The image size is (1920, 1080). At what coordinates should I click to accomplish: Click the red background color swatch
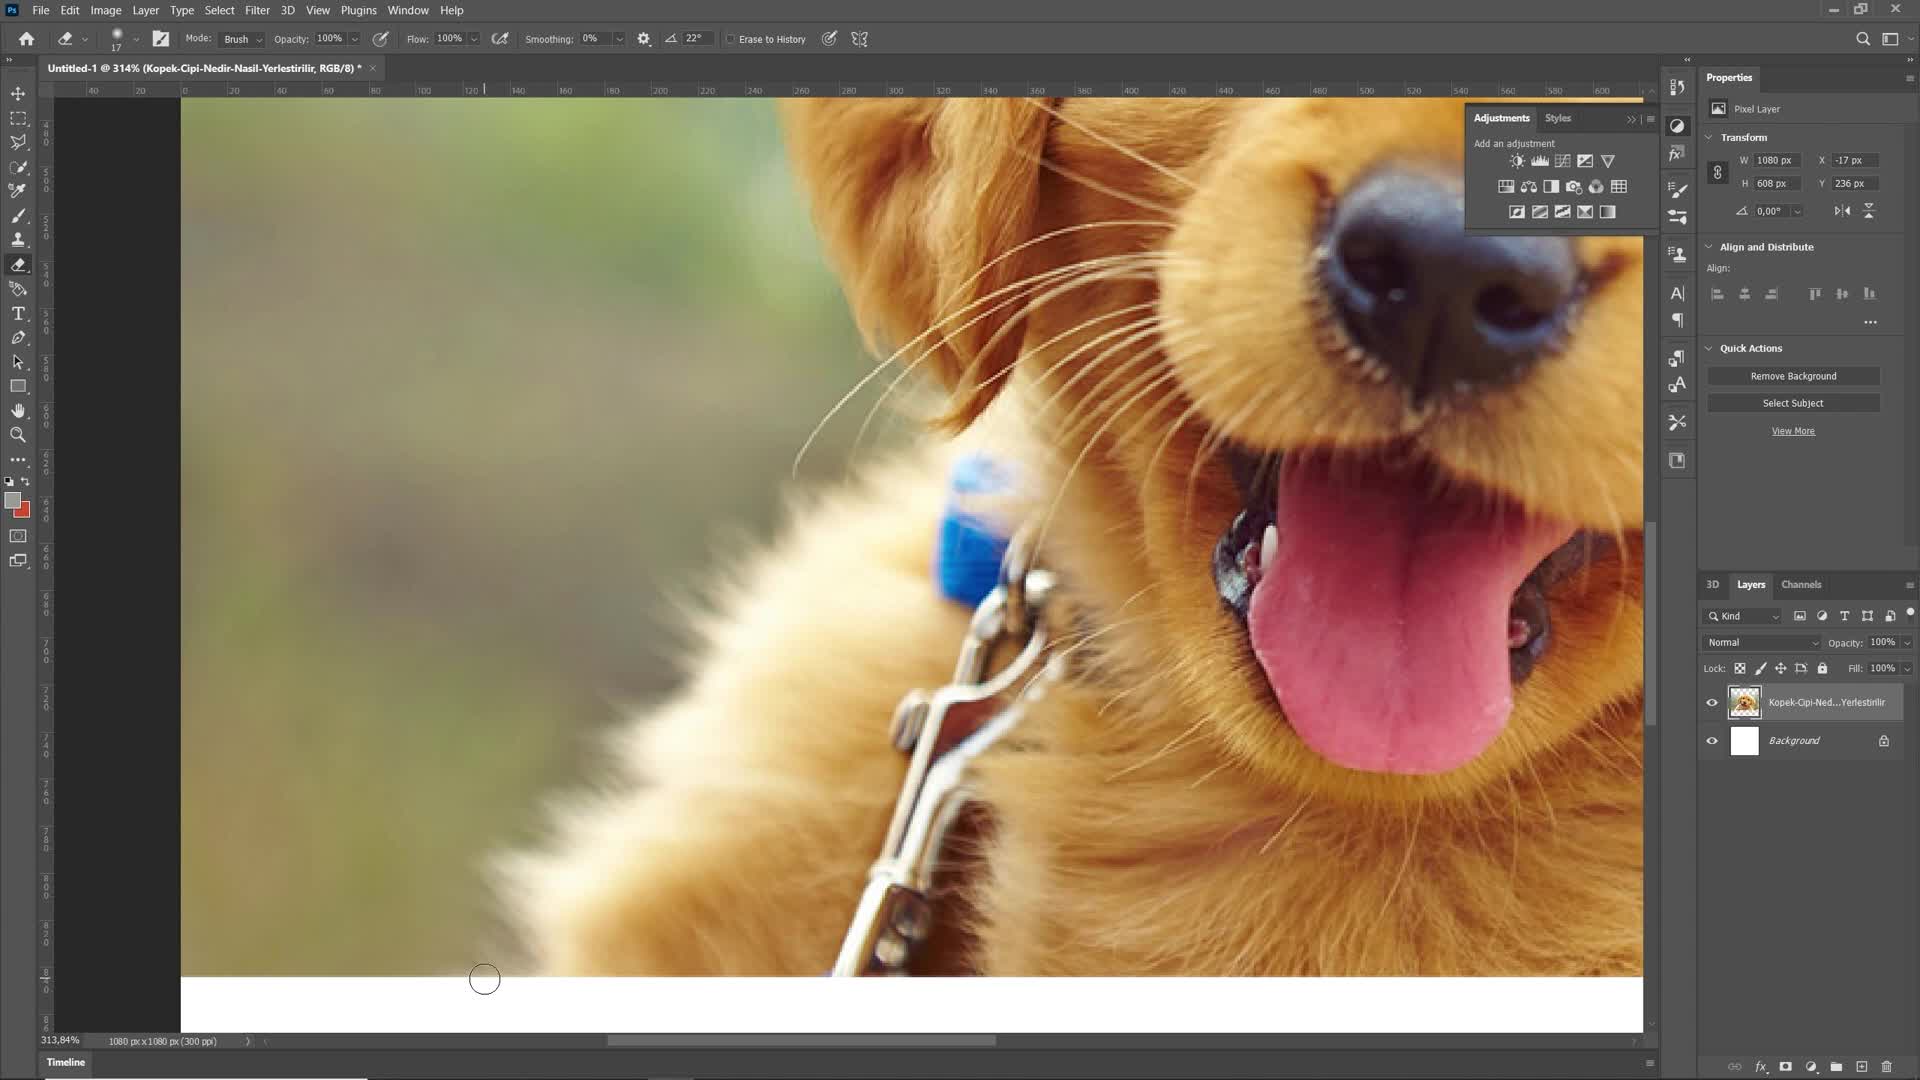(x=24, y=512)
